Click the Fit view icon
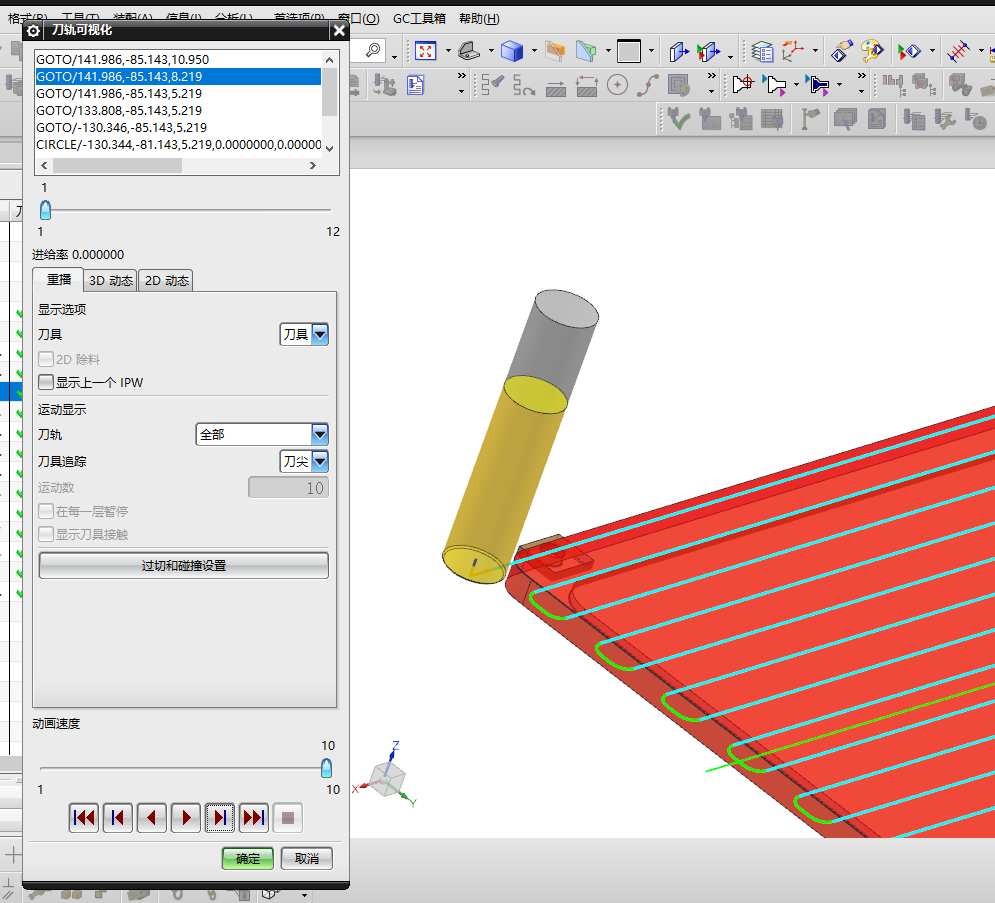 [x=425, y=51]
